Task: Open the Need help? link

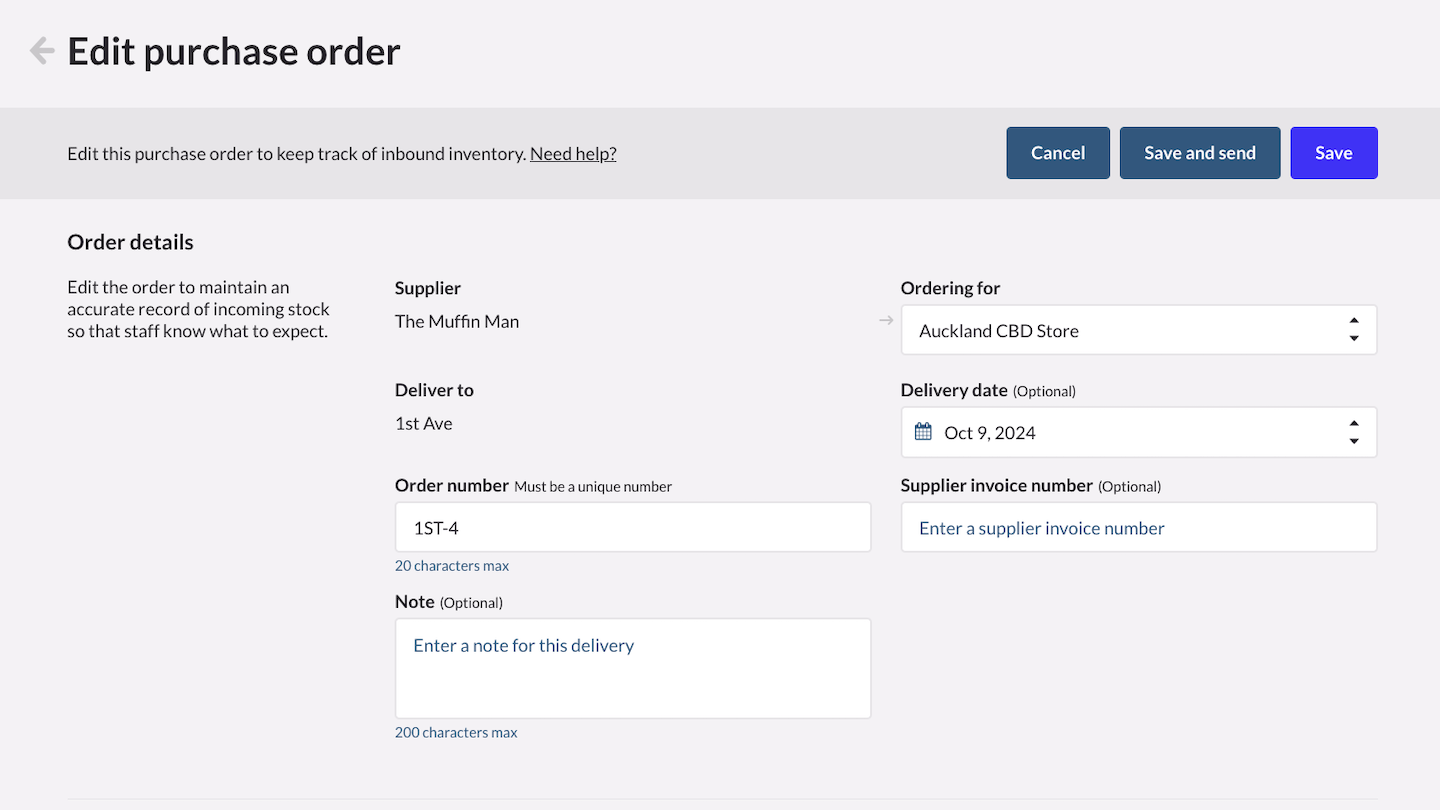Action: point(573,154)
